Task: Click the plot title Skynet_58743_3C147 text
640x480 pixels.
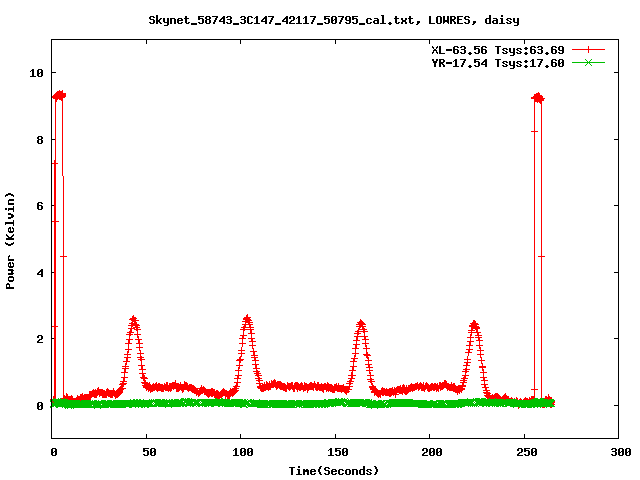Action: click(x=333, y=20)
